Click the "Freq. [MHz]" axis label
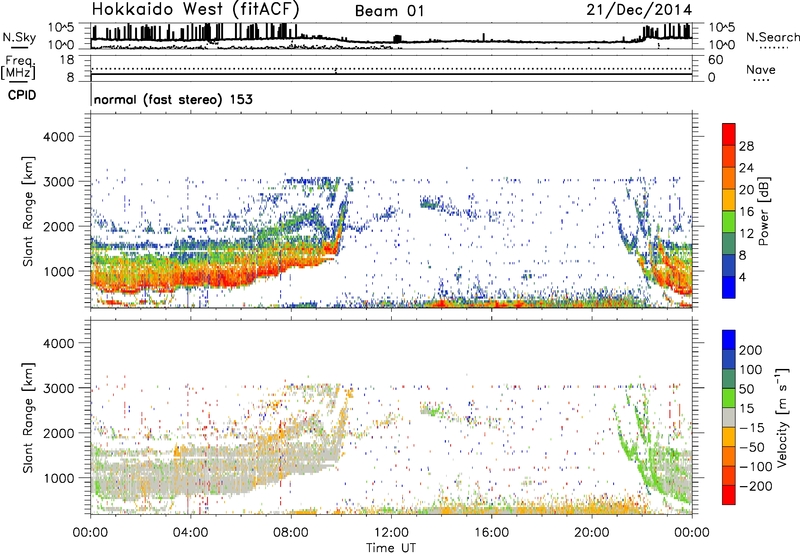 coord(18,67)
